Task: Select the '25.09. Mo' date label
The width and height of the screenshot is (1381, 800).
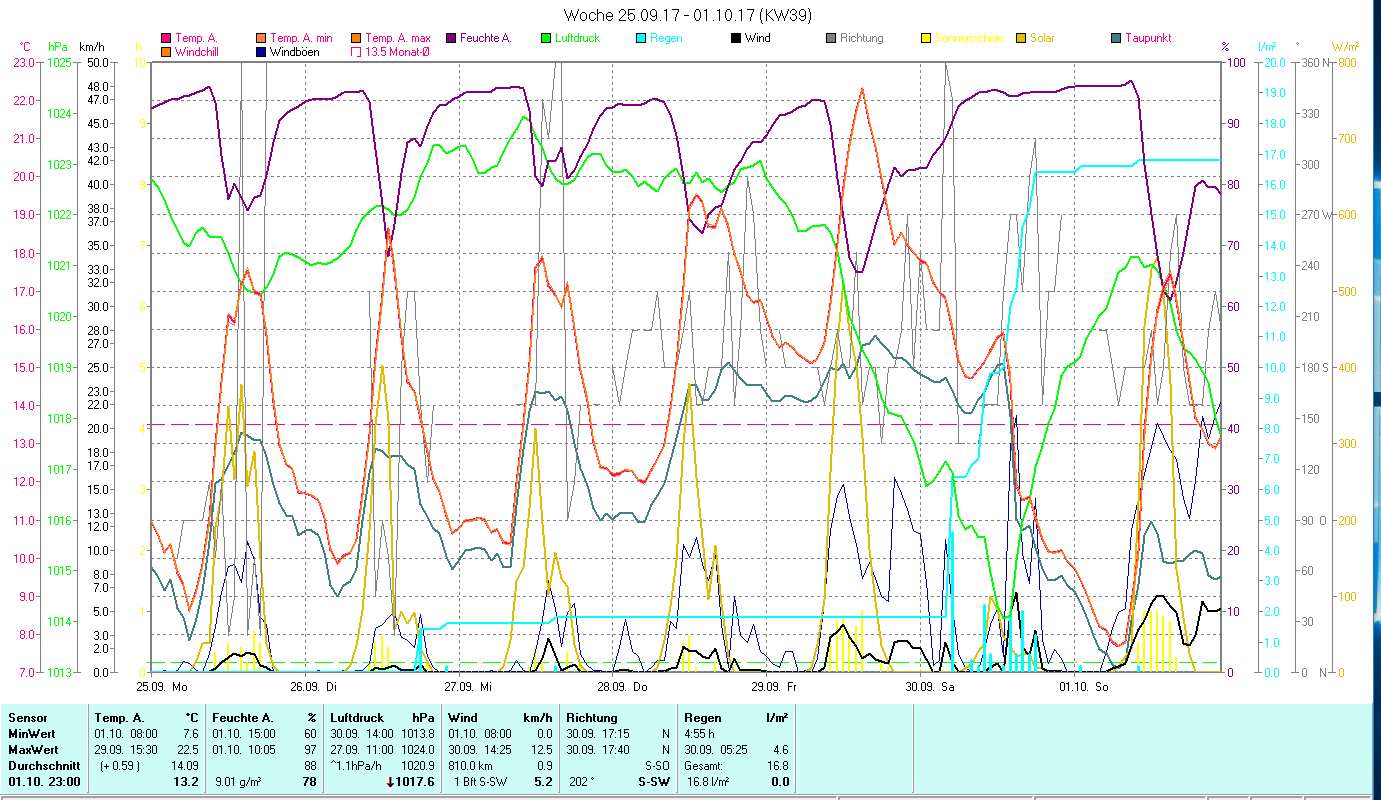Action: (x=162, y=687)
